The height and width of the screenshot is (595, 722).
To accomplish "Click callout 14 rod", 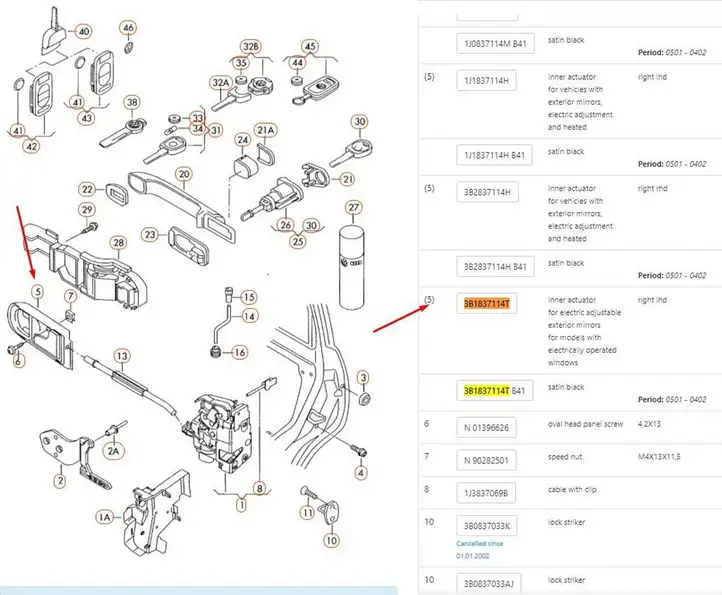I will click(x=249, y=316).
